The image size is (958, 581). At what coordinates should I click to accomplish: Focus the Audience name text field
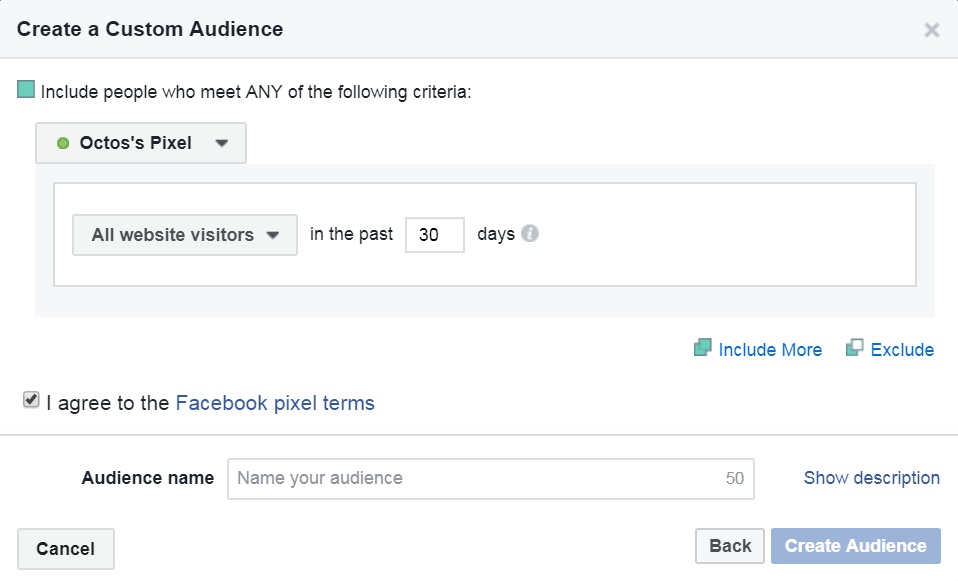pyautogui.click(x=491, y=479)
